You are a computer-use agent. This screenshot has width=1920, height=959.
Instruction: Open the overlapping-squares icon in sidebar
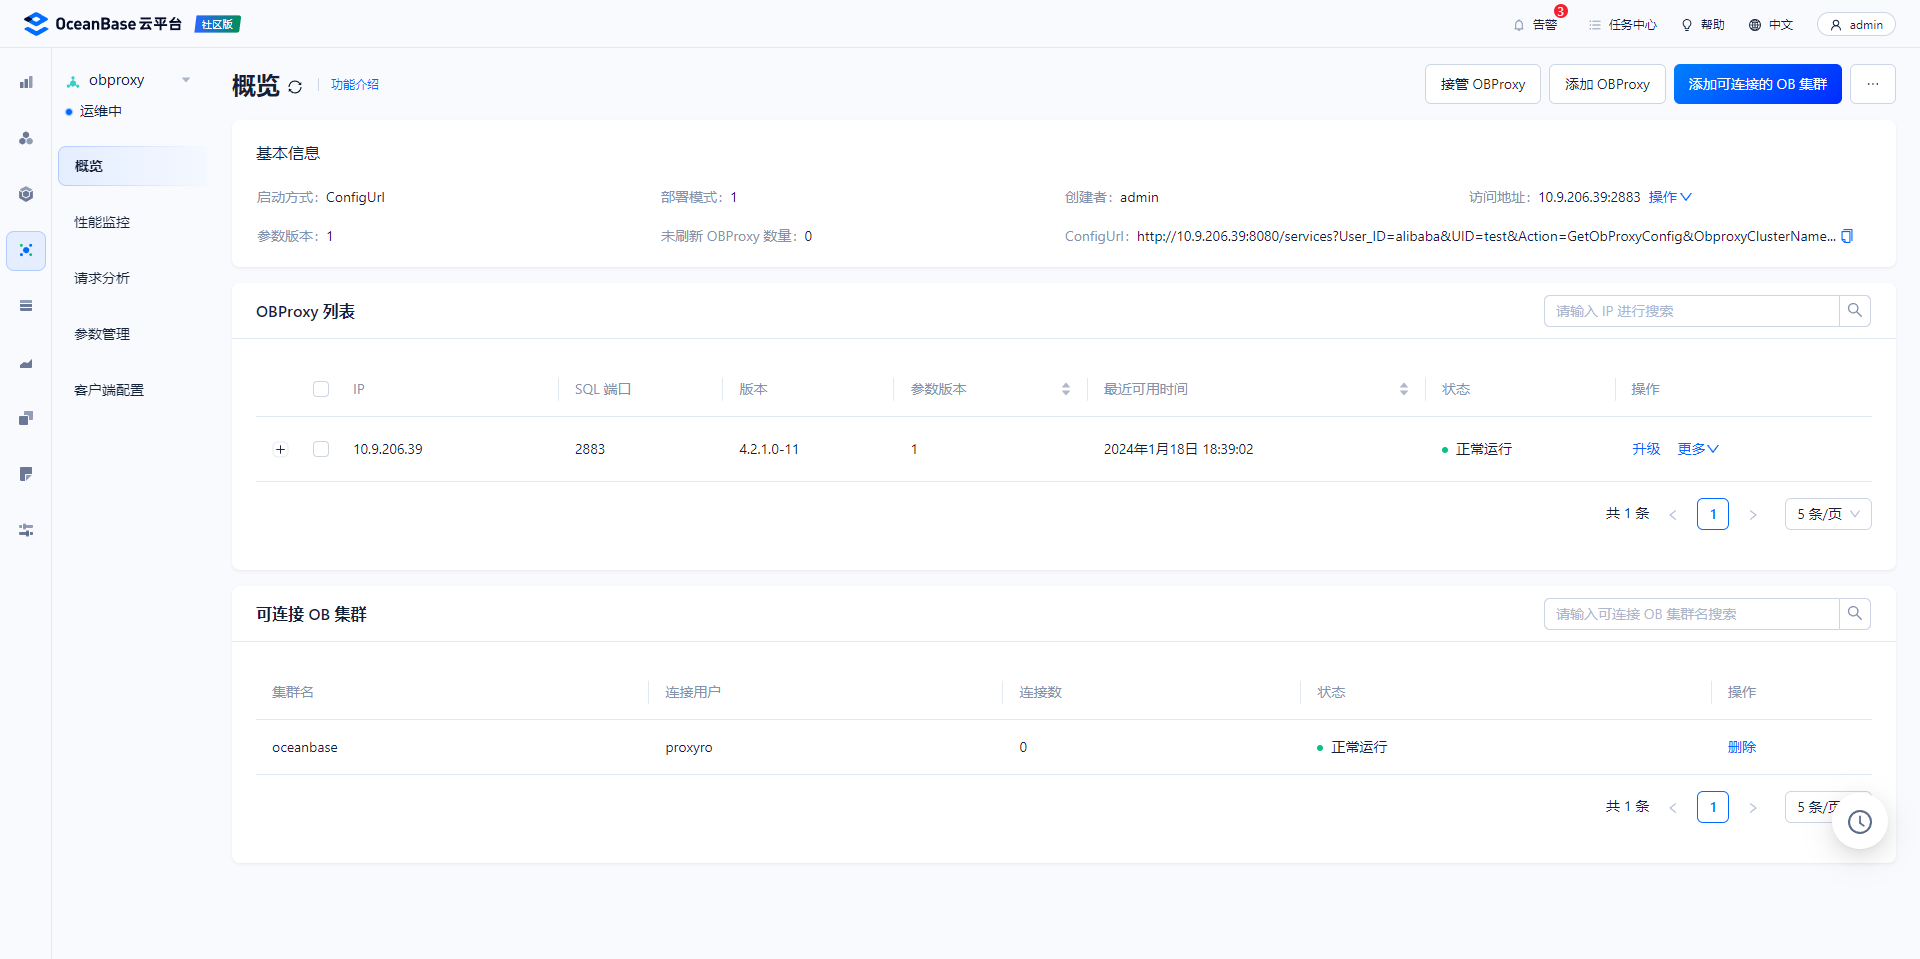click(x=26, y=418)
